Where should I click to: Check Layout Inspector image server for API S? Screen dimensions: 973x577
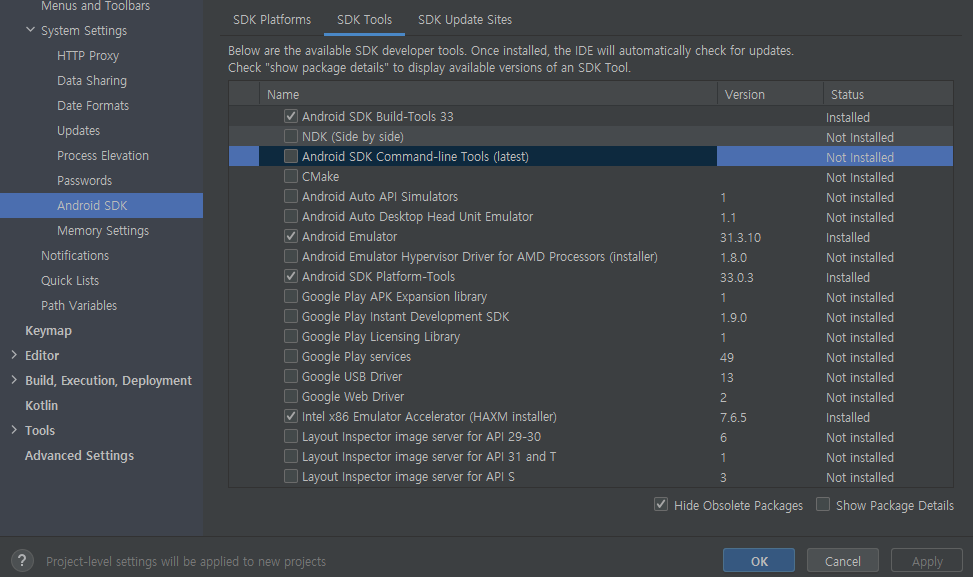(x=290, y=476)
